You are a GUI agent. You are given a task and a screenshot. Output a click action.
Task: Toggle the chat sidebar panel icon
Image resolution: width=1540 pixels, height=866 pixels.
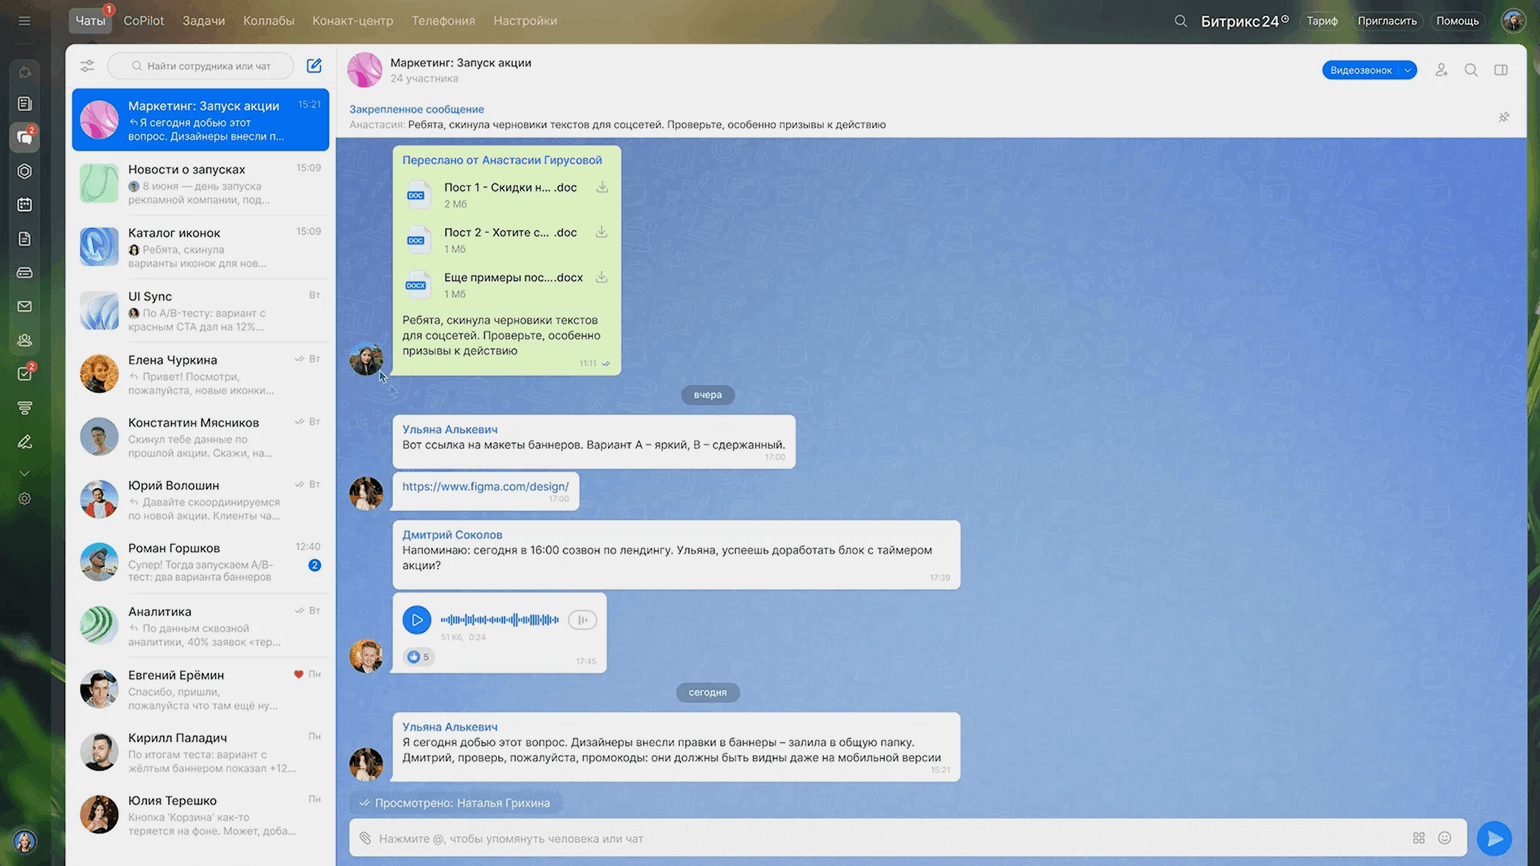[1501, 70]
